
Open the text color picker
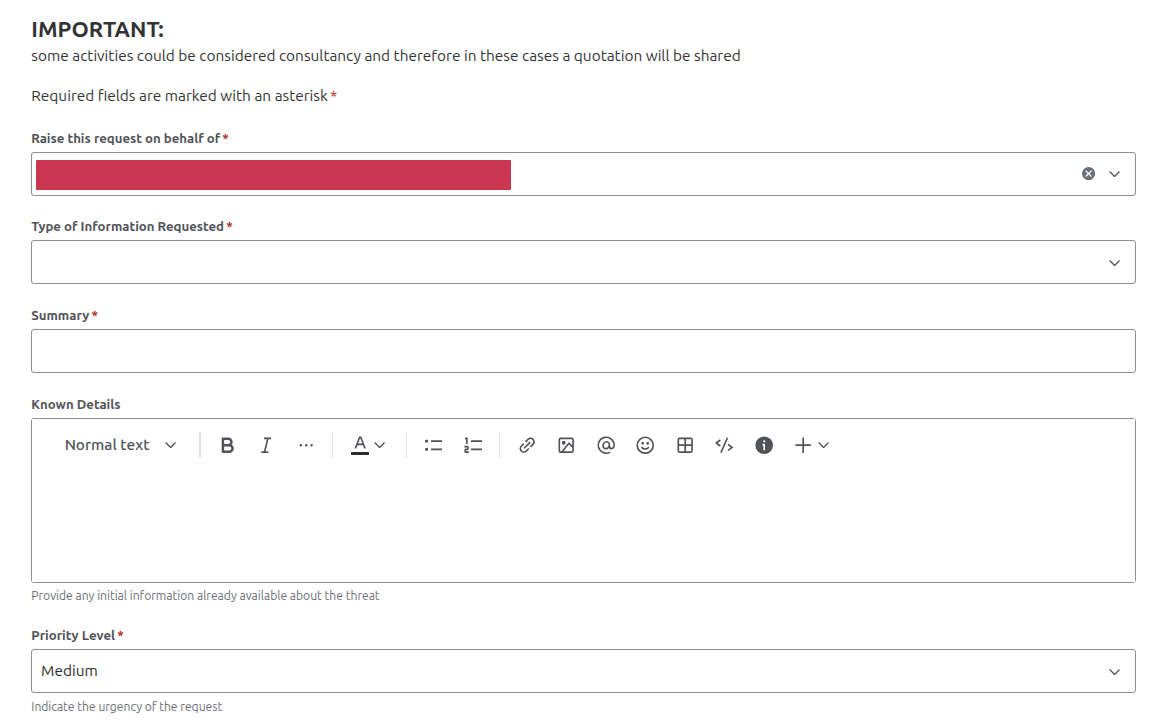click(367, 446)
